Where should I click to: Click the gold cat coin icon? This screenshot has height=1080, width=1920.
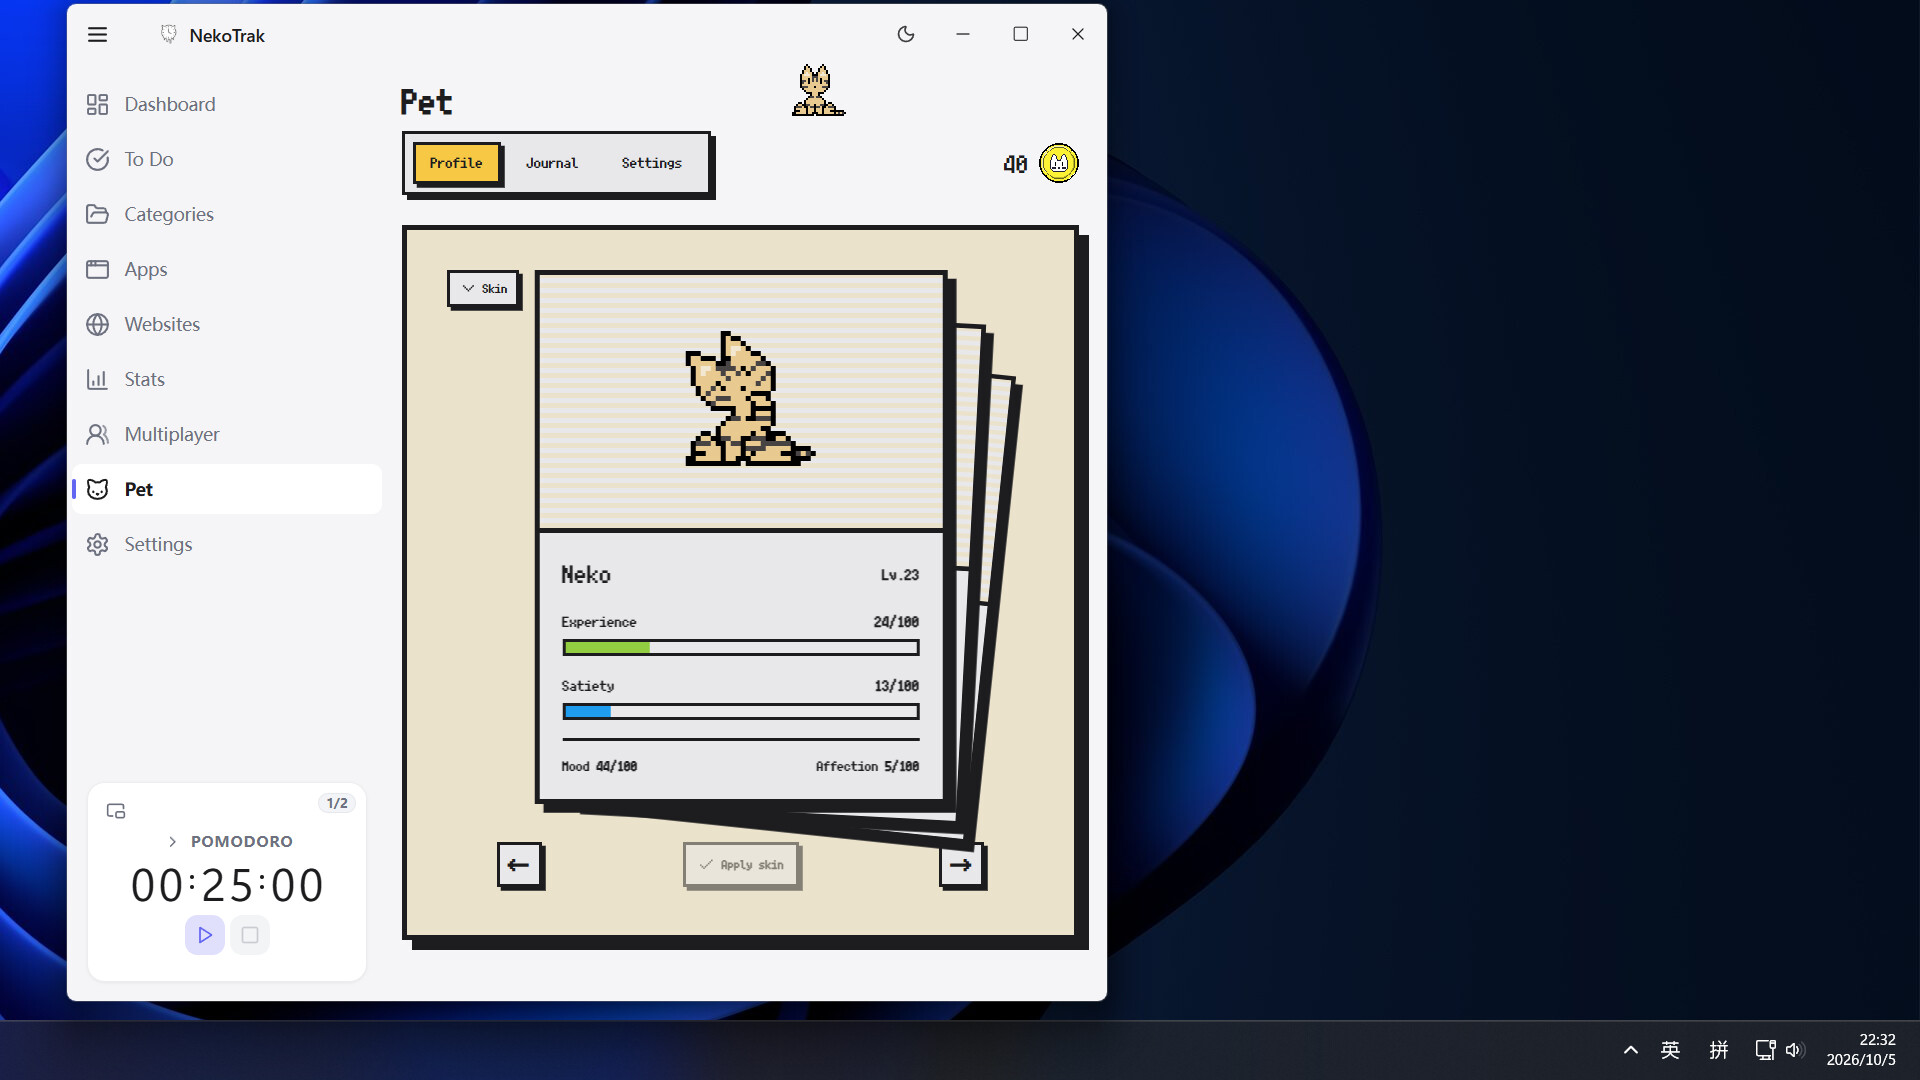click(x=1059, y=163)
